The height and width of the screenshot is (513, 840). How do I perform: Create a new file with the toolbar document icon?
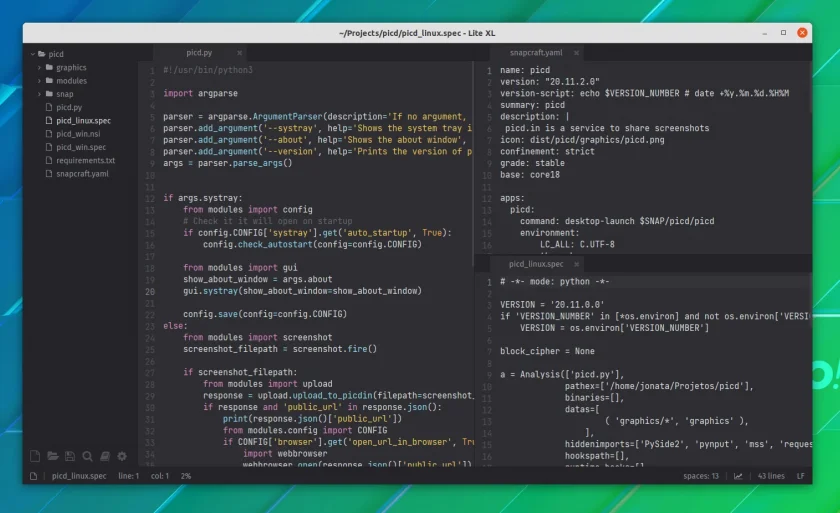click(x=35, y=456)
